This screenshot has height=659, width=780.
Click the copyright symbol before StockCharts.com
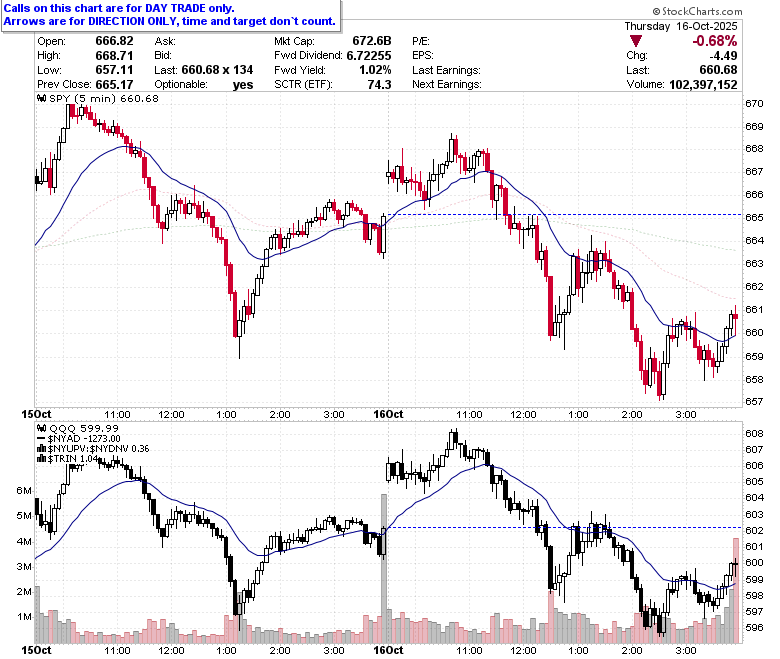coord(656,11)
